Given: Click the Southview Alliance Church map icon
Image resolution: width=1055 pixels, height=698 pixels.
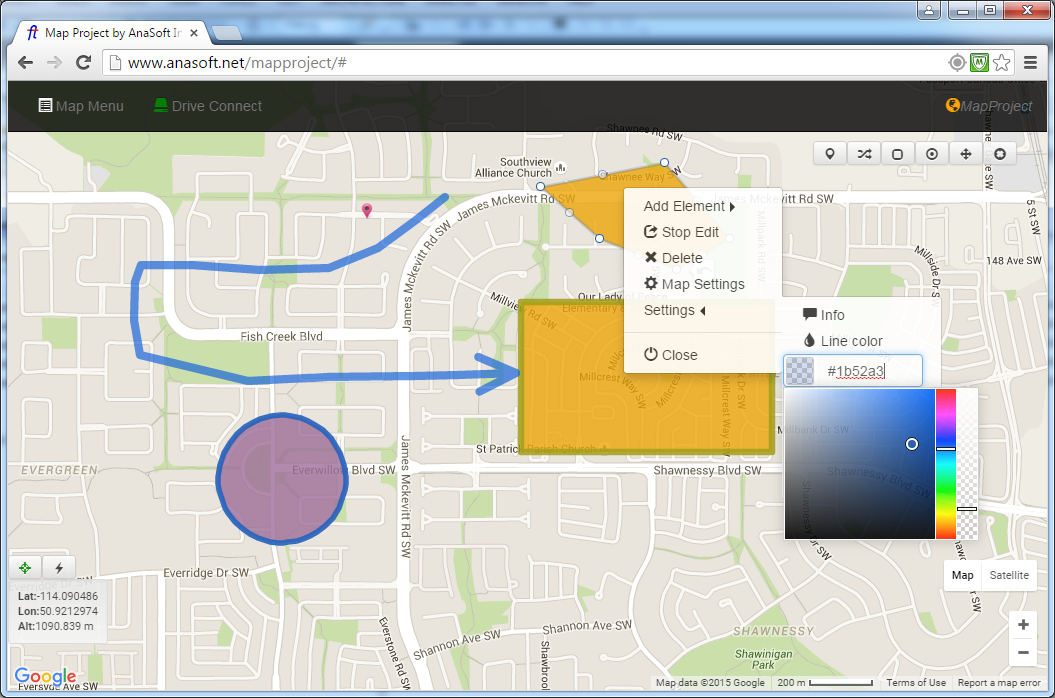Looking at the screenshot, I should click(560, 167).
